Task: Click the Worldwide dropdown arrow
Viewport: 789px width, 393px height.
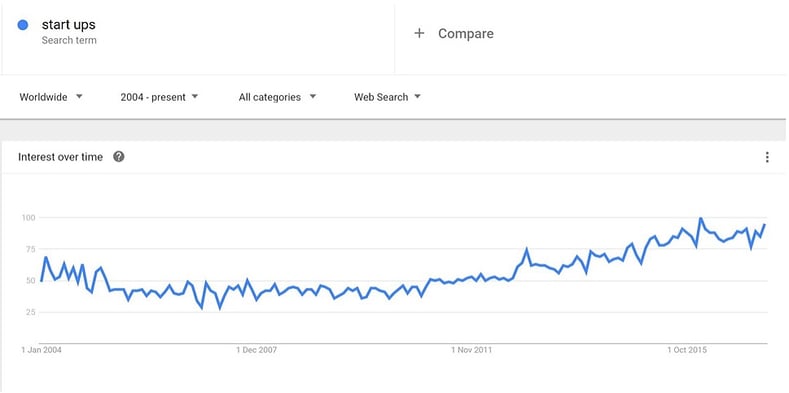Action: point(79,97)
